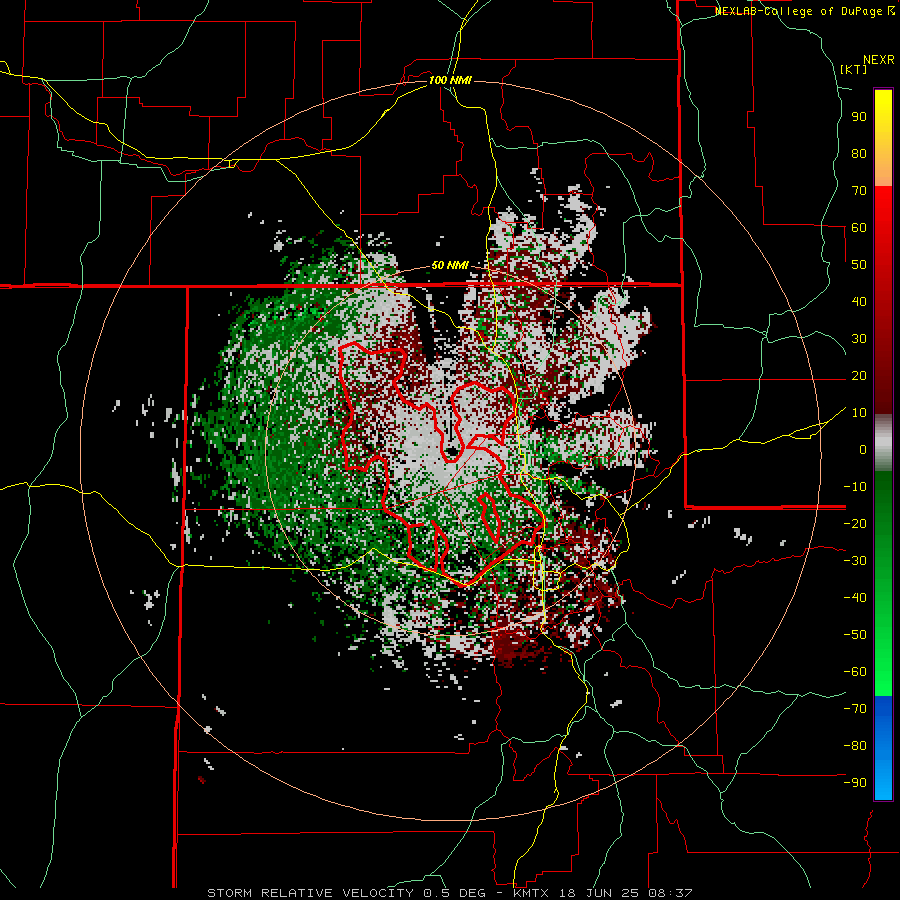Click the 90 value on the velocity scale
900x900 pixels.
coord(859,117)
